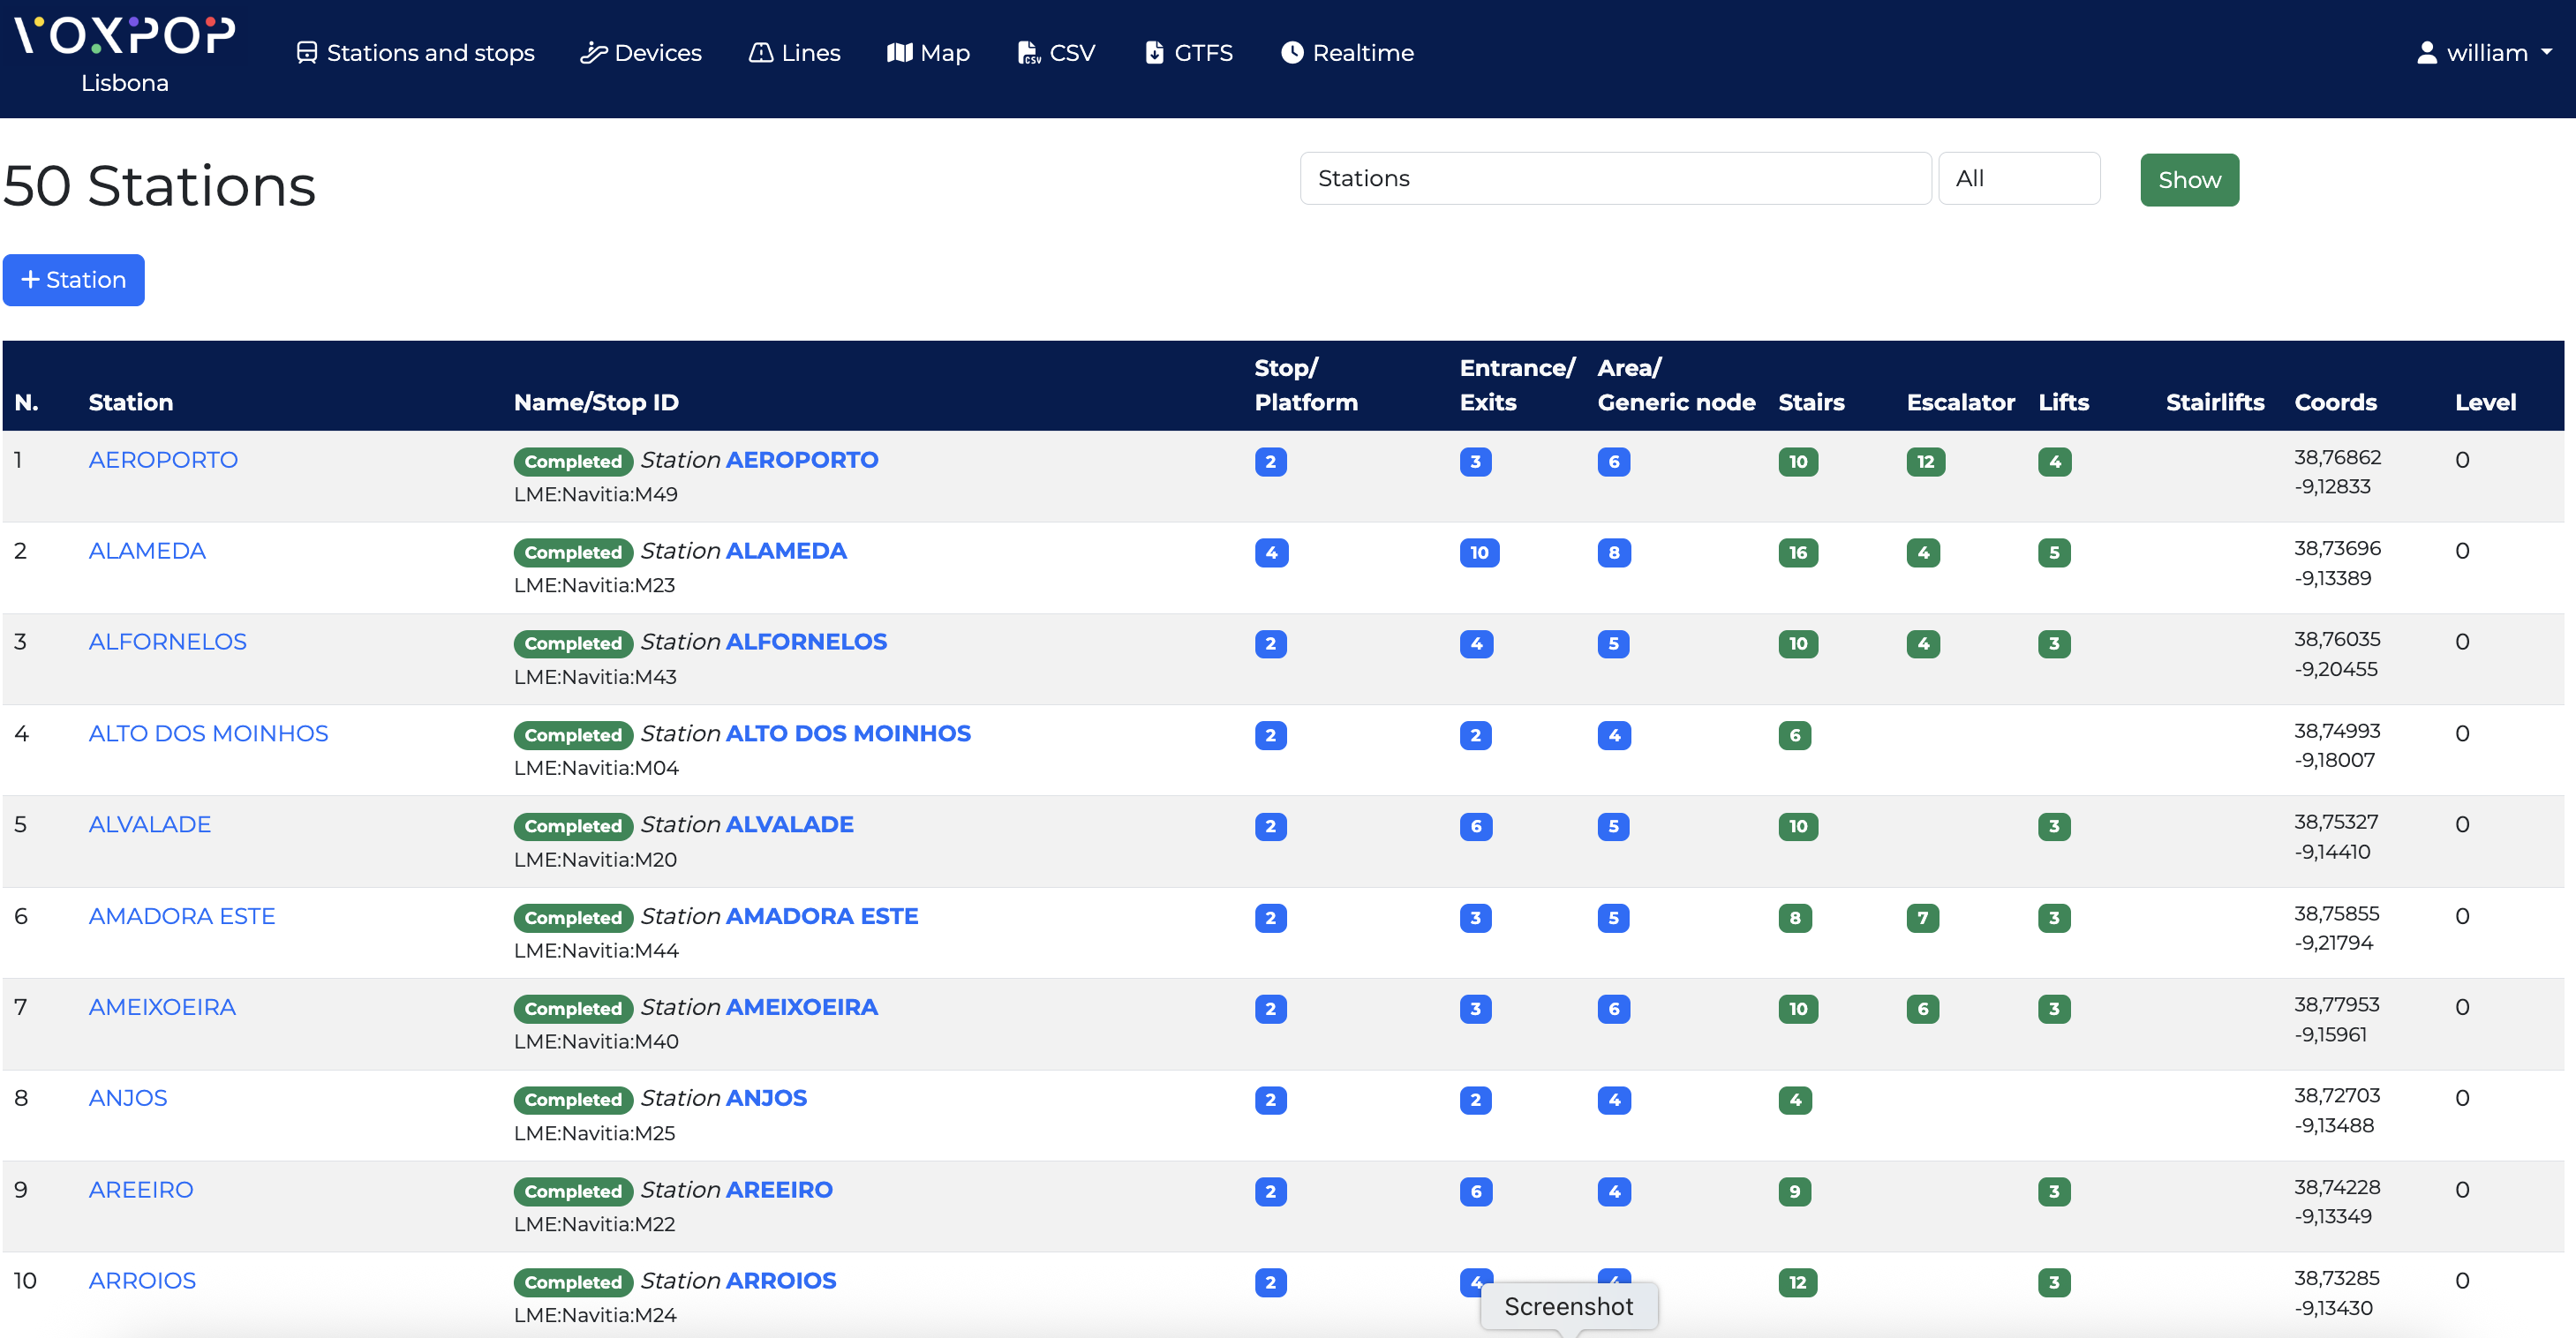Viewport: 2576px width, 1338px height.
Task: Open the Stations type dropdown
Action: tap(1614, 179)
